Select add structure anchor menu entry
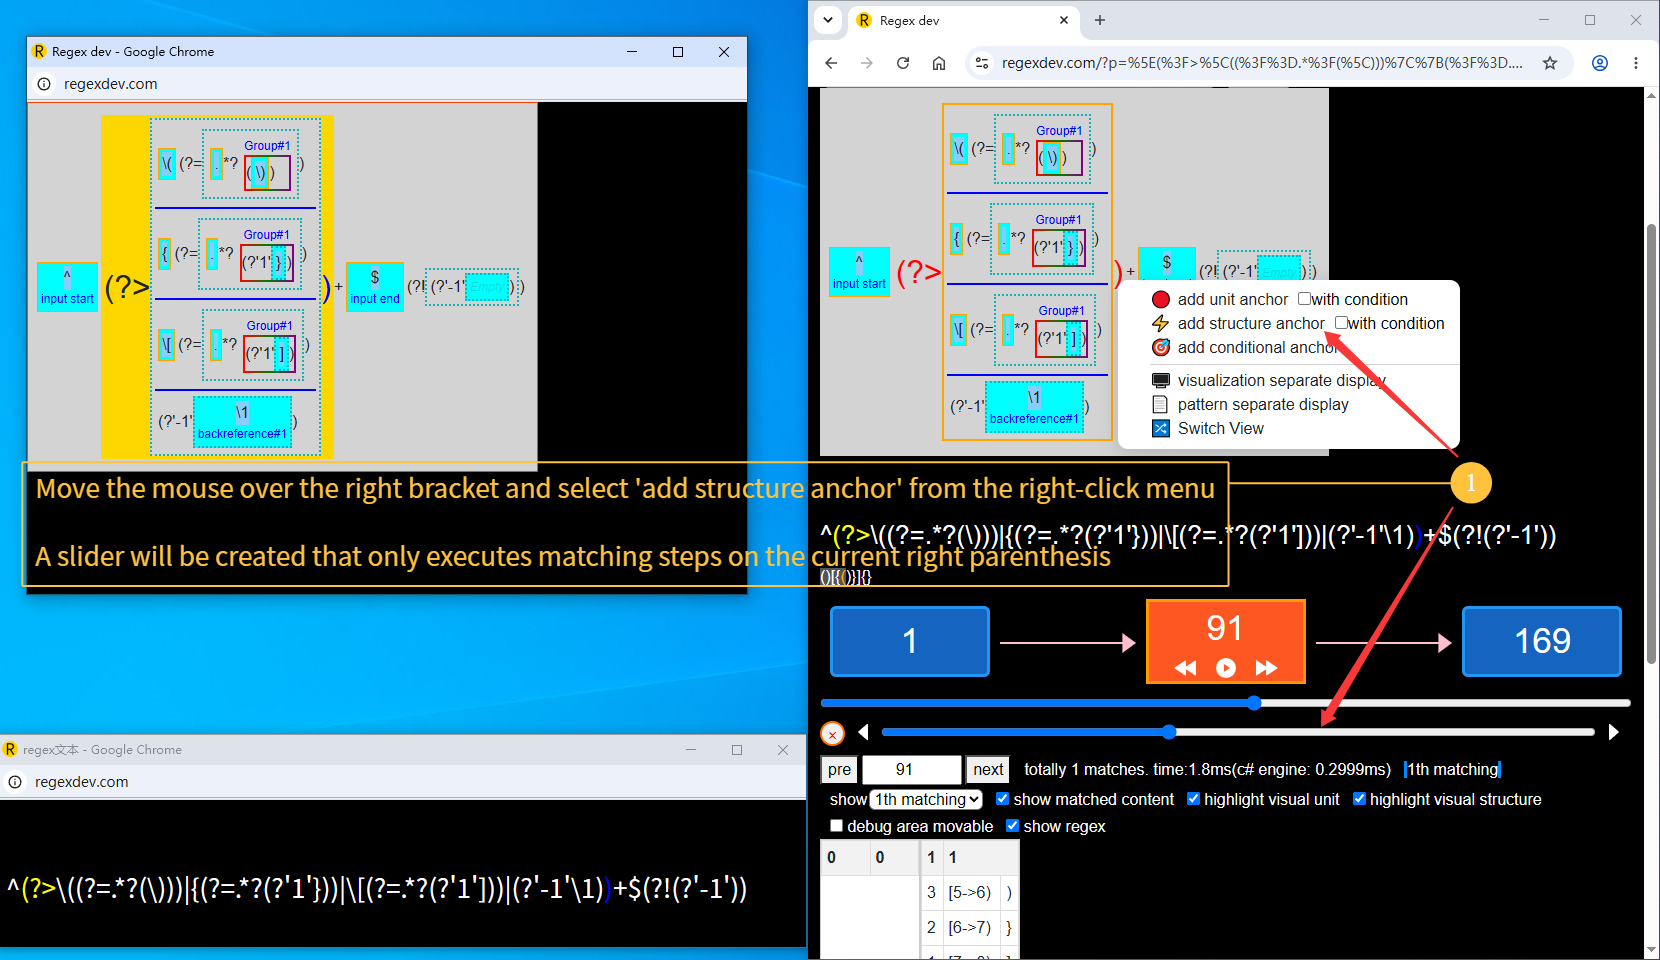The image size is (1660, 960). coord(1251,323)
